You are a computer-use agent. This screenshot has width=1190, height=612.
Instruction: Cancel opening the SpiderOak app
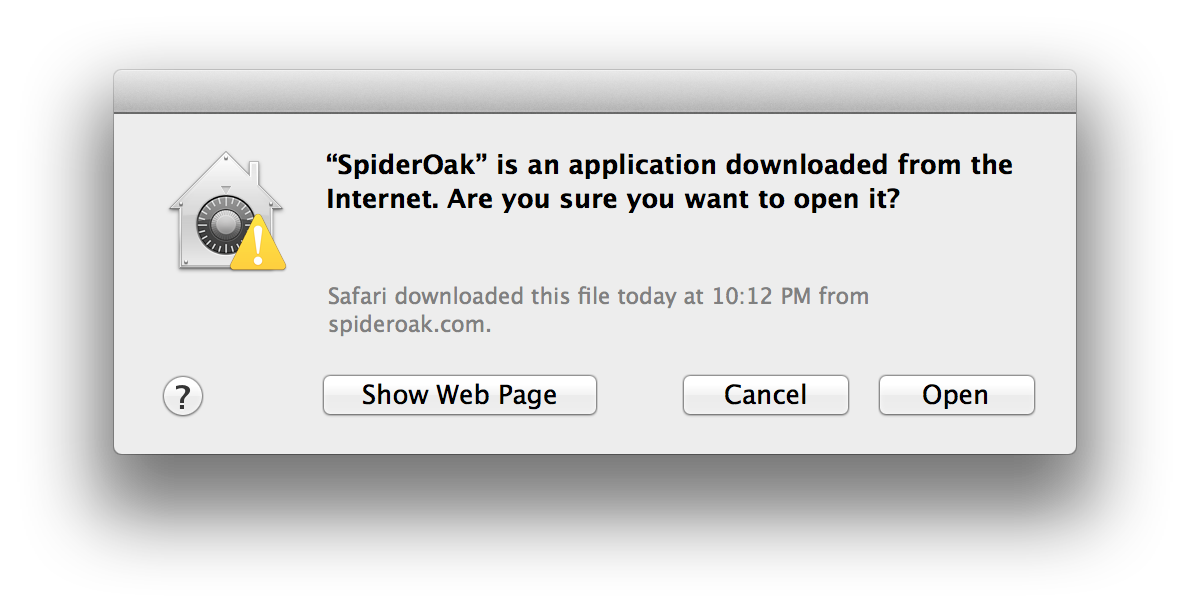pos(765,395)
